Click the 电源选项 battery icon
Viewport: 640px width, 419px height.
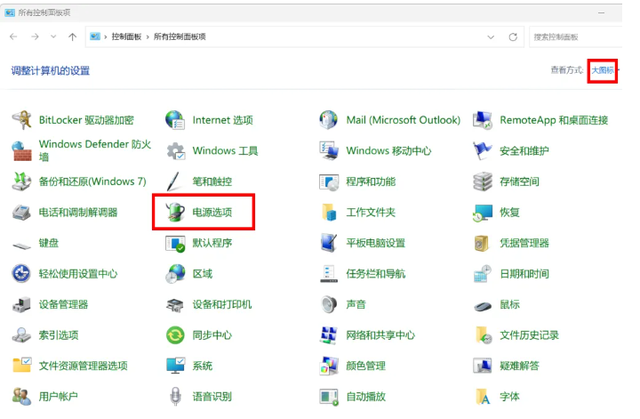pyautogui.click(x=175, y=212)
